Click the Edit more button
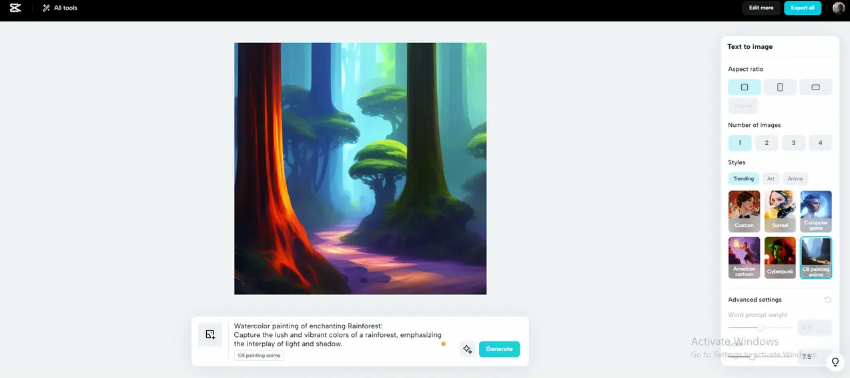This screenshot has width=850, height=378. coord(761,8)
